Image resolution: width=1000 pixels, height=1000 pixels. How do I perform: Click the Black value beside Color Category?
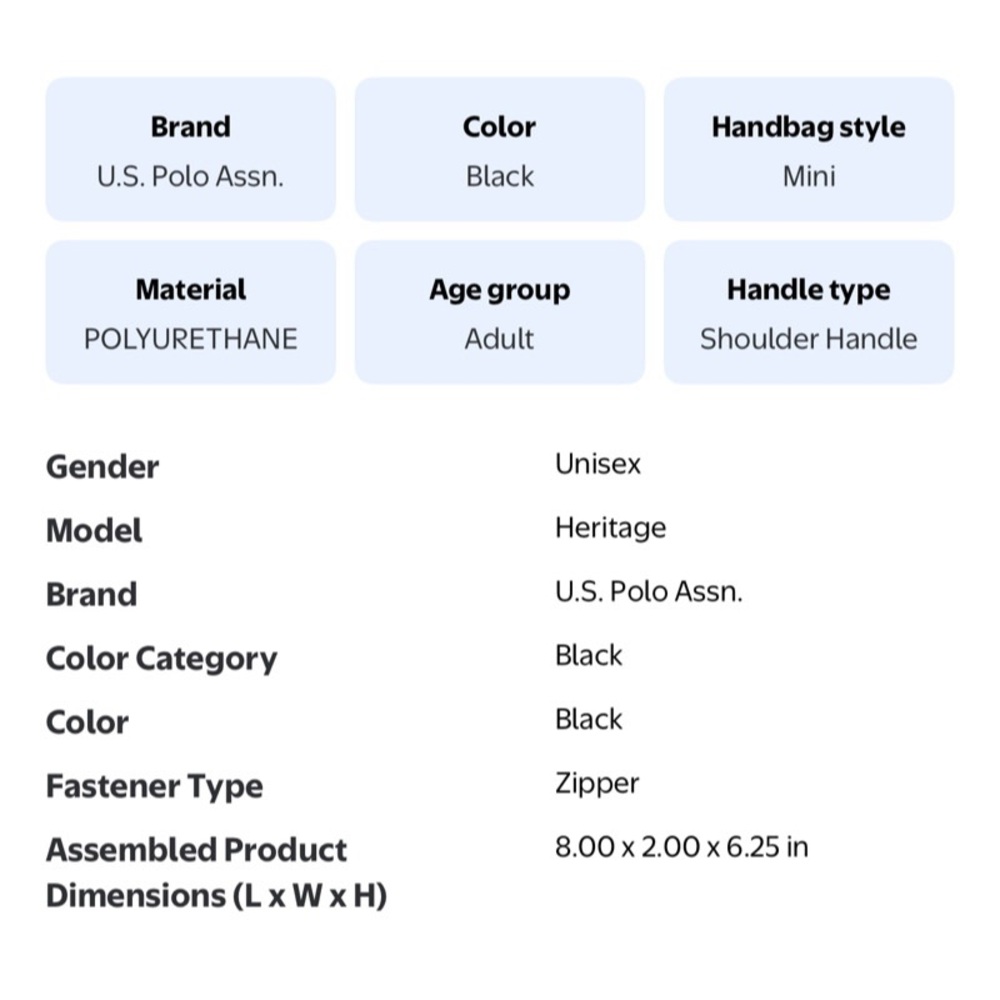click(588, 656)
